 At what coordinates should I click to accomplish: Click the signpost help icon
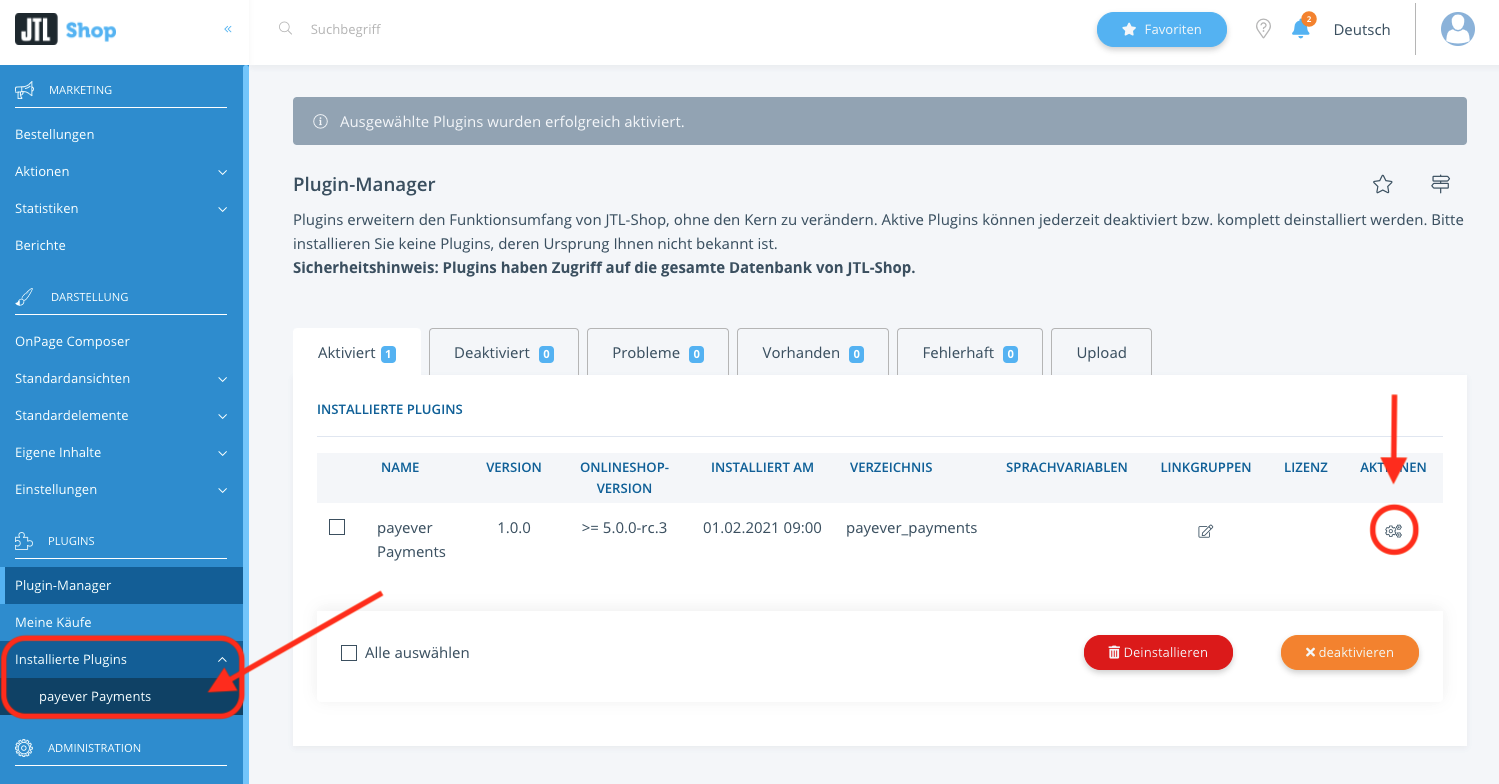pos(1440,184)
